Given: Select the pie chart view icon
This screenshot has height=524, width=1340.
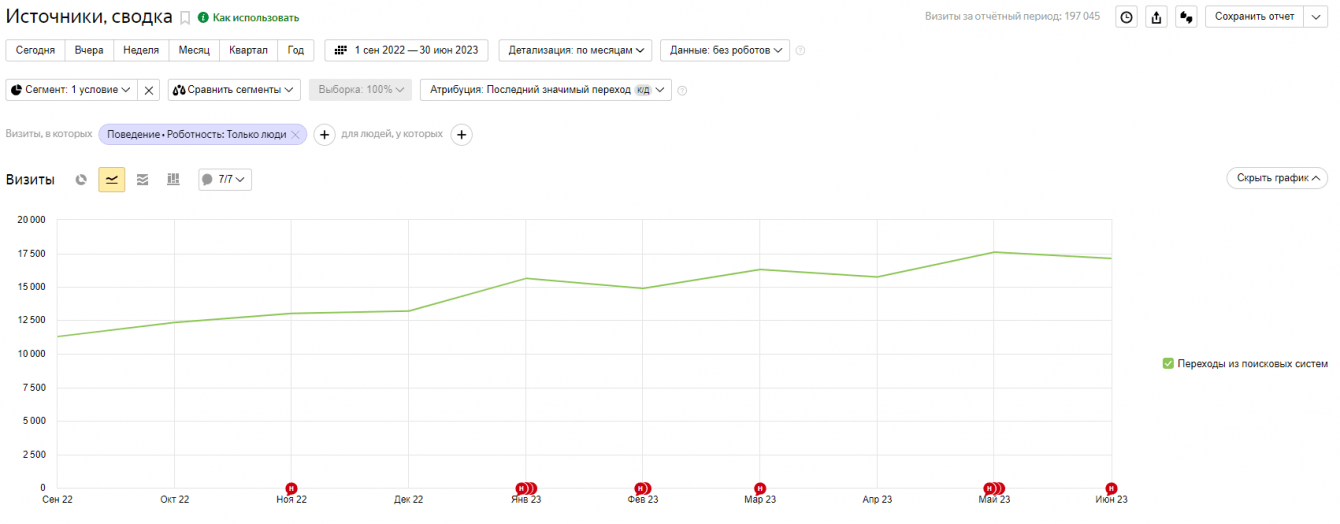Looking at the screenshot, I should coord(82,180).
